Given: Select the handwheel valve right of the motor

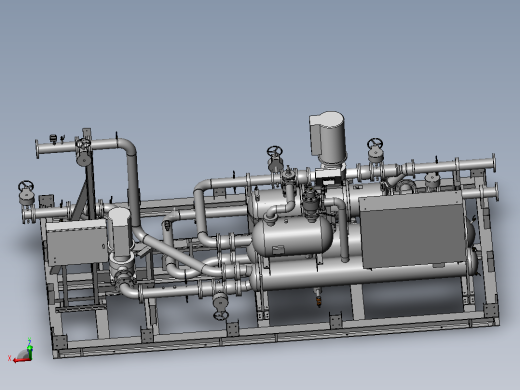Looking at the screenshot, I should tap(375, 151).
